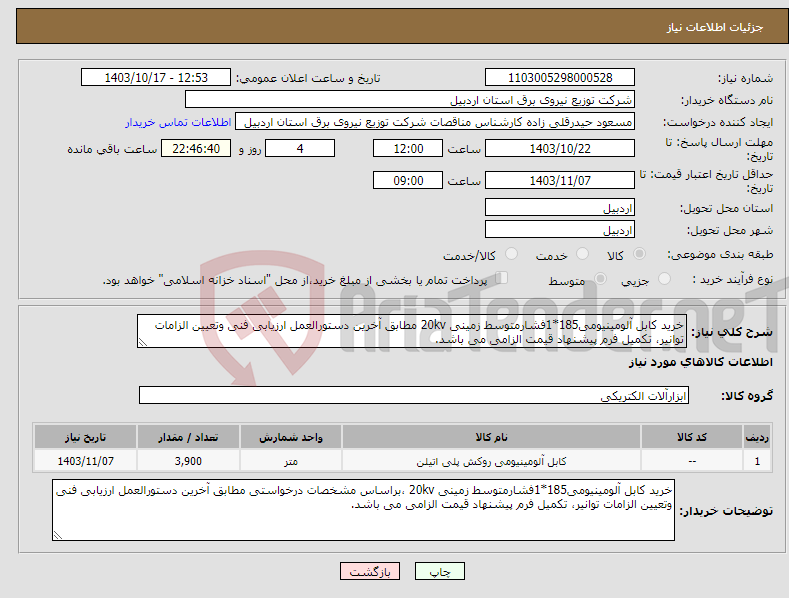Click the deadline time field 12:00
Screen dimensions: 789x598
tap(408, 148)
